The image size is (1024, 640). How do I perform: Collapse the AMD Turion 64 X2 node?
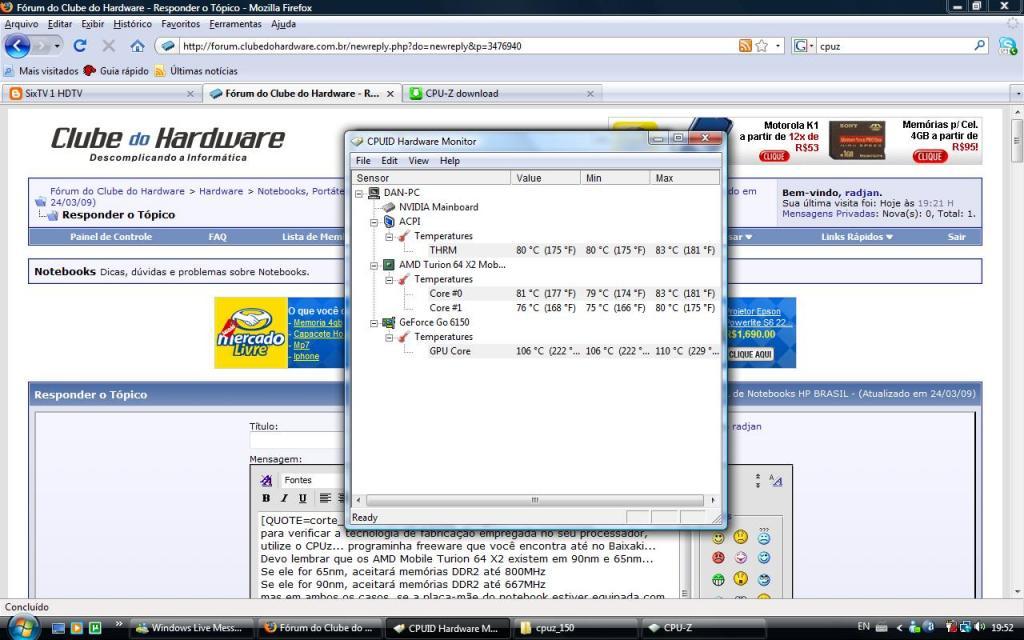coord(374,265)
